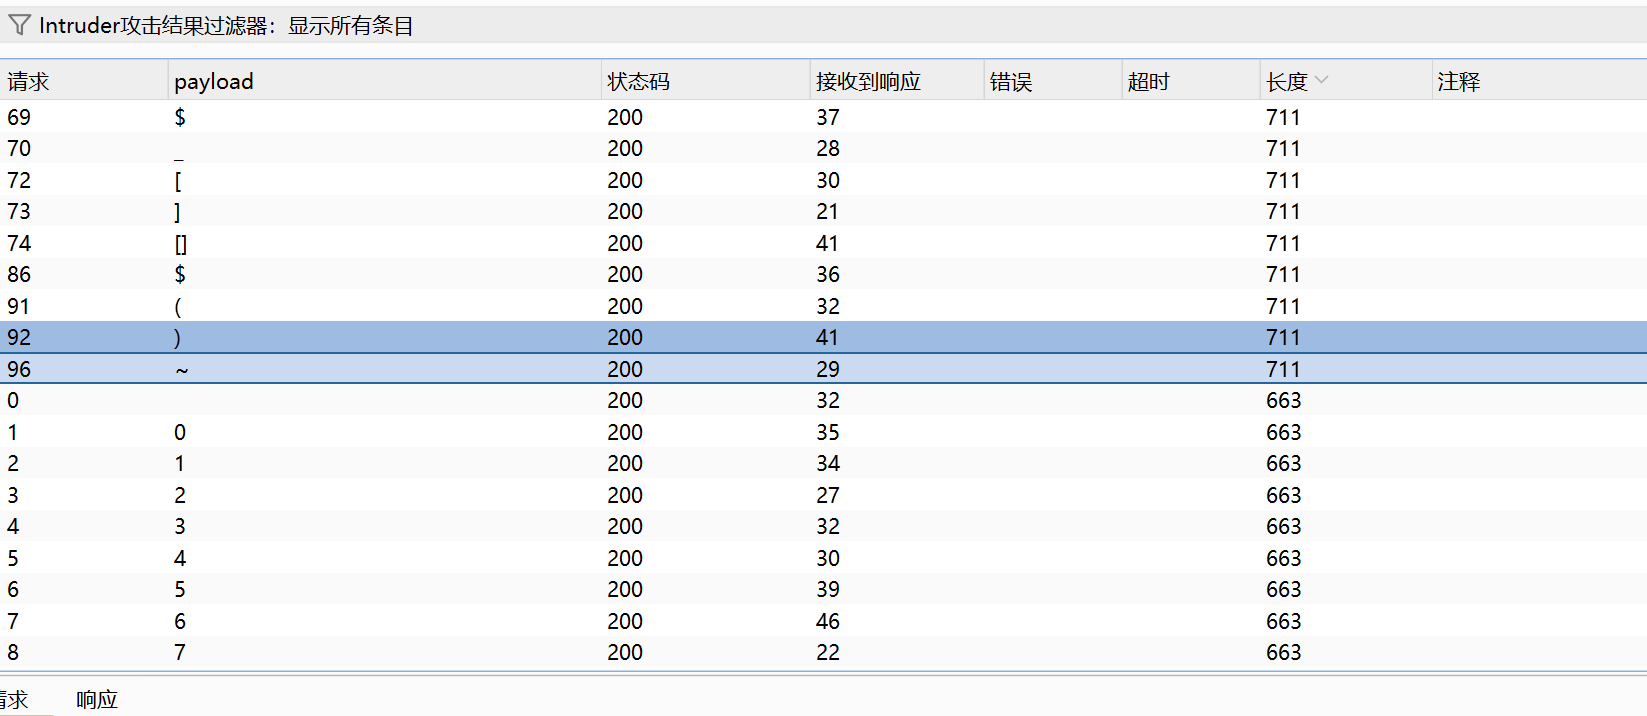Select request row 72 with [ payload
This screenshot has width=1647, height=716.
click(400, 180)
